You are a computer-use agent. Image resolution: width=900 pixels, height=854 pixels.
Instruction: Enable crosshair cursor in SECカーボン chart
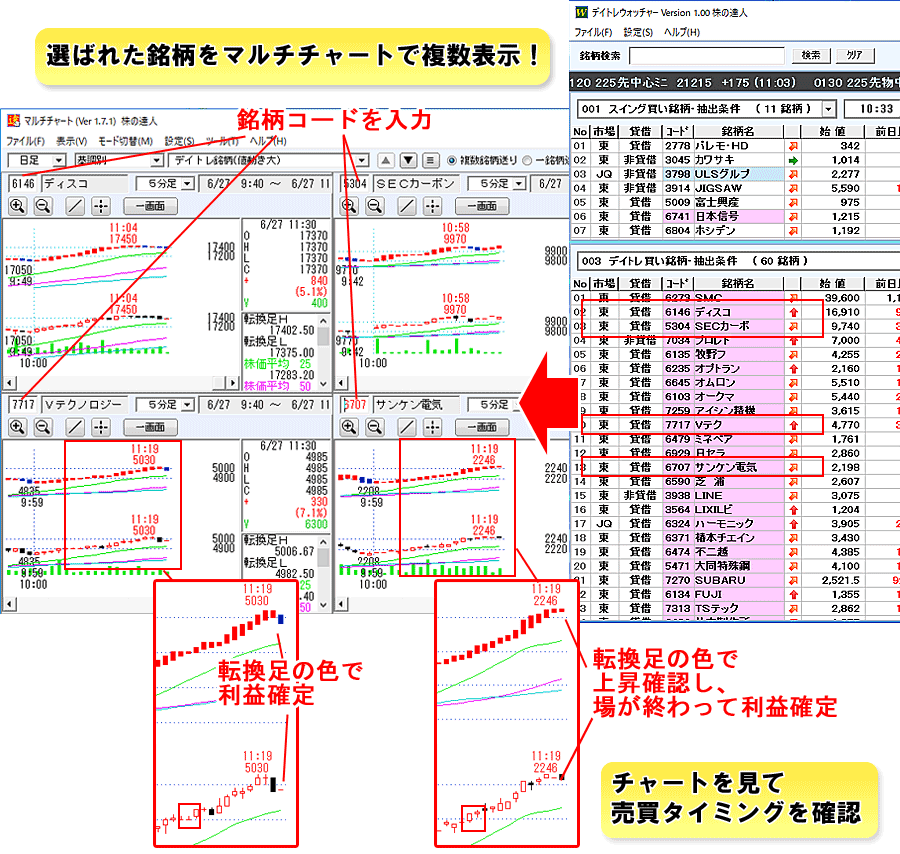(432, 206)
